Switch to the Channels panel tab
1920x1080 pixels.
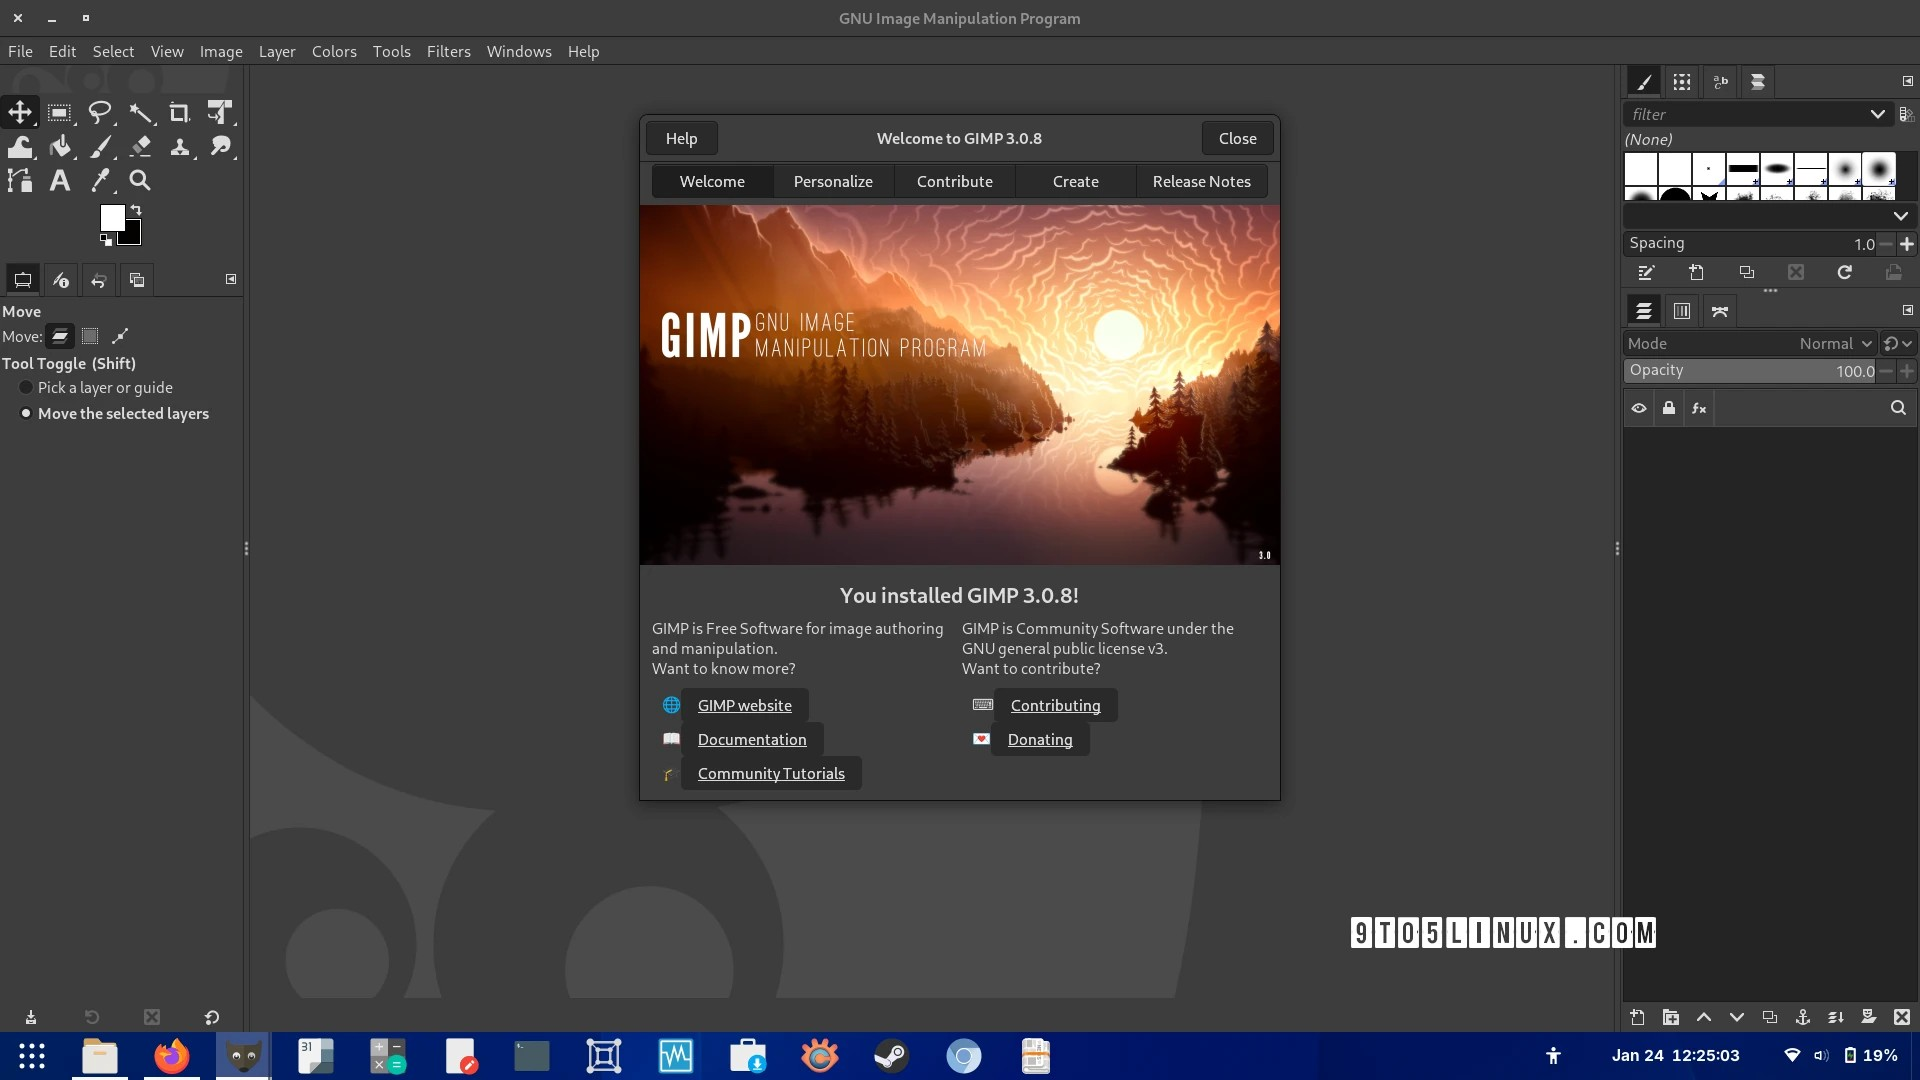[x=1681, y=310]
